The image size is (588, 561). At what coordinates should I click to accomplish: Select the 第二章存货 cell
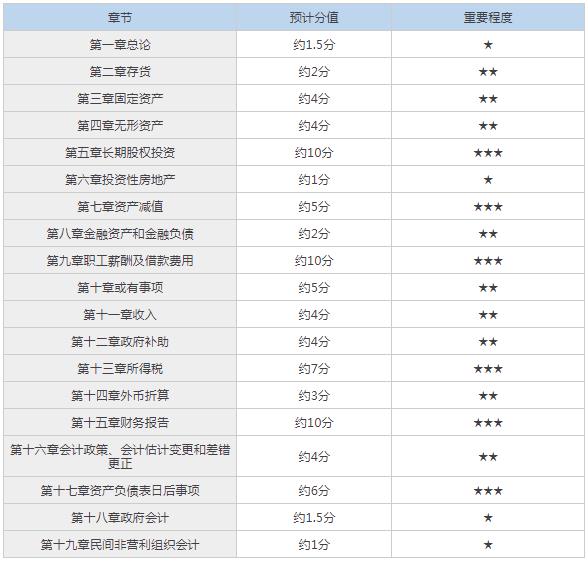tap(120, 72)
